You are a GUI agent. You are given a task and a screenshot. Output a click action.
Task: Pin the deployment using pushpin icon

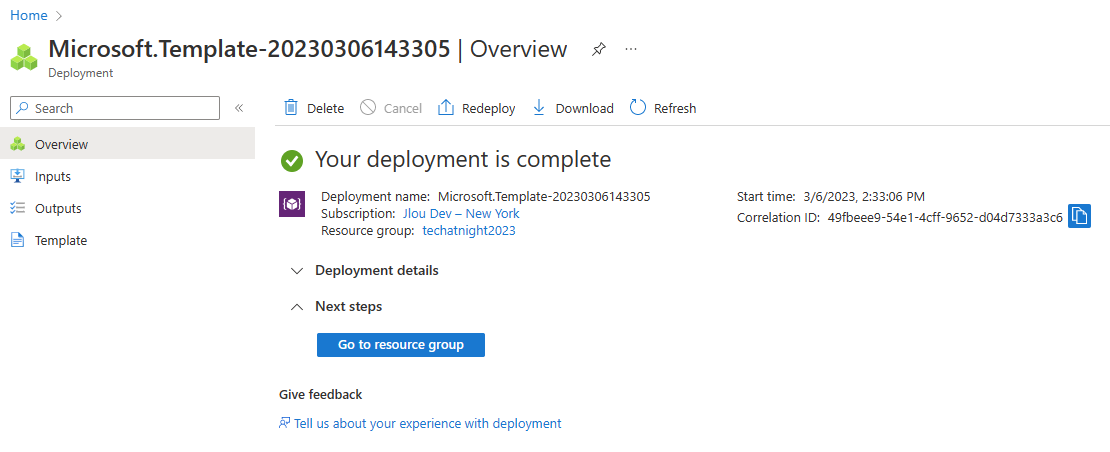(599, 50)
